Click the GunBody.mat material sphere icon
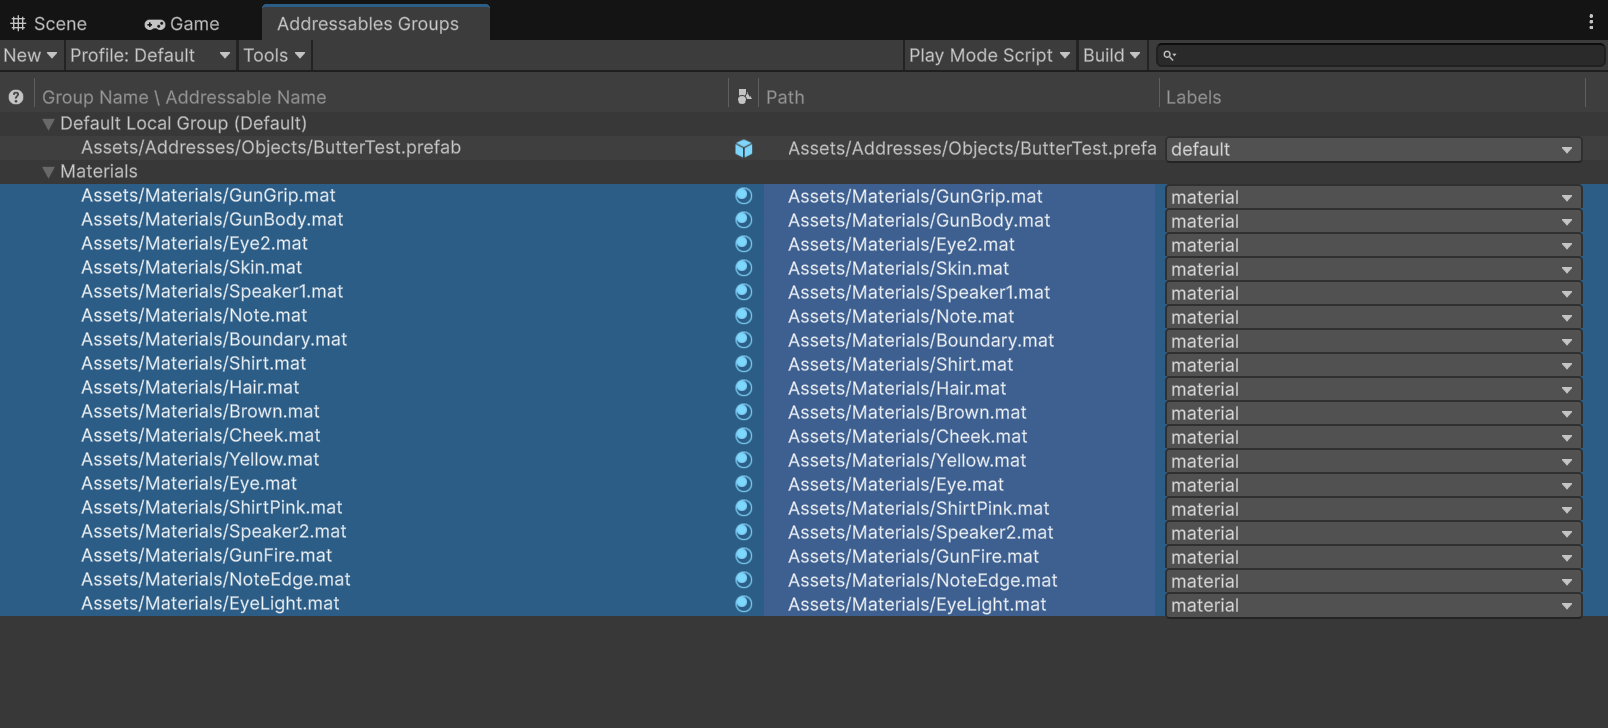Image resolution: width=1608 pixels, height=728 pixels. coord(743,220)
